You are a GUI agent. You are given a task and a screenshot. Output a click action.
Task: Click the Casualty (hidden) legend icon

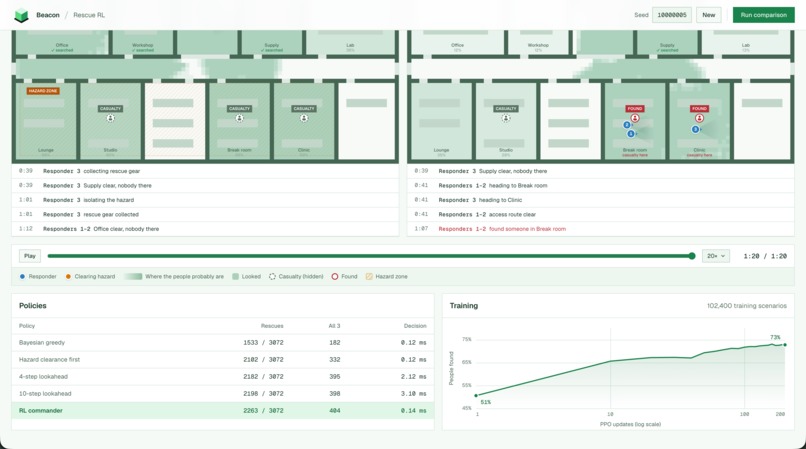[272, 277]
